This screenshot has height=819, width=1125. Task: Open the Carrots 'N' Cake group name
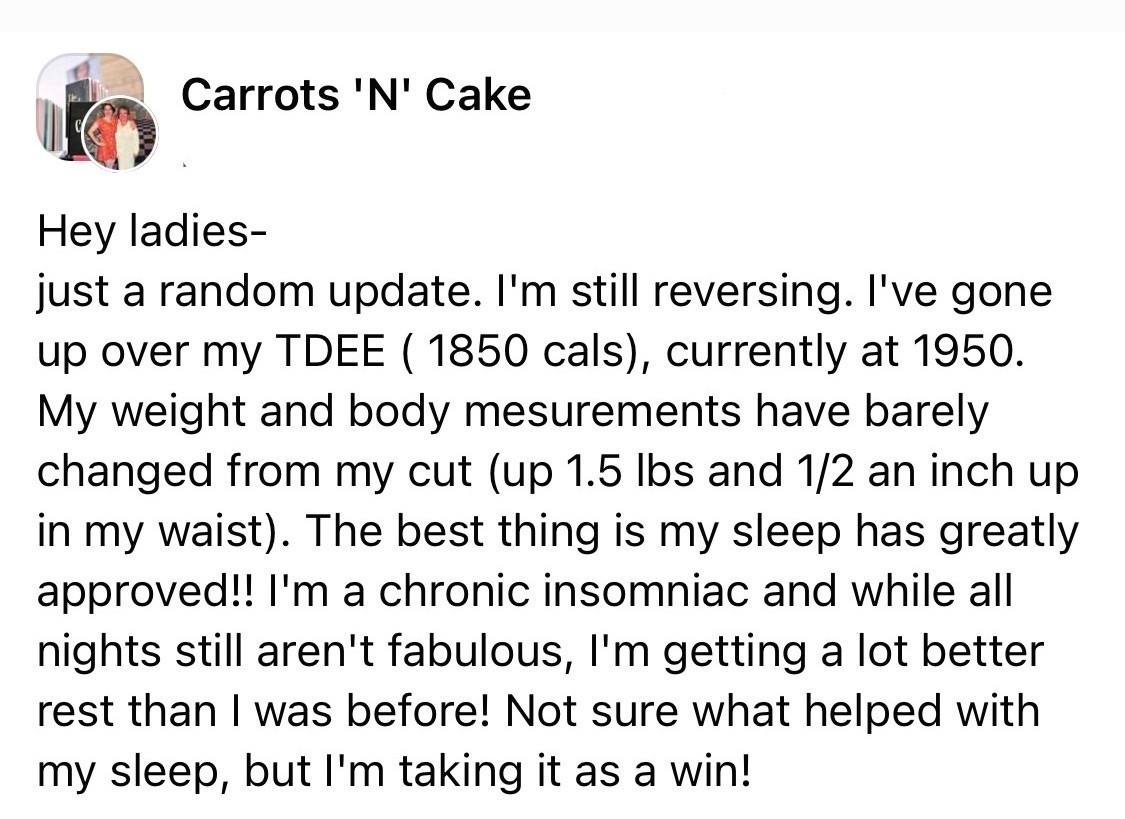point(356,95)
